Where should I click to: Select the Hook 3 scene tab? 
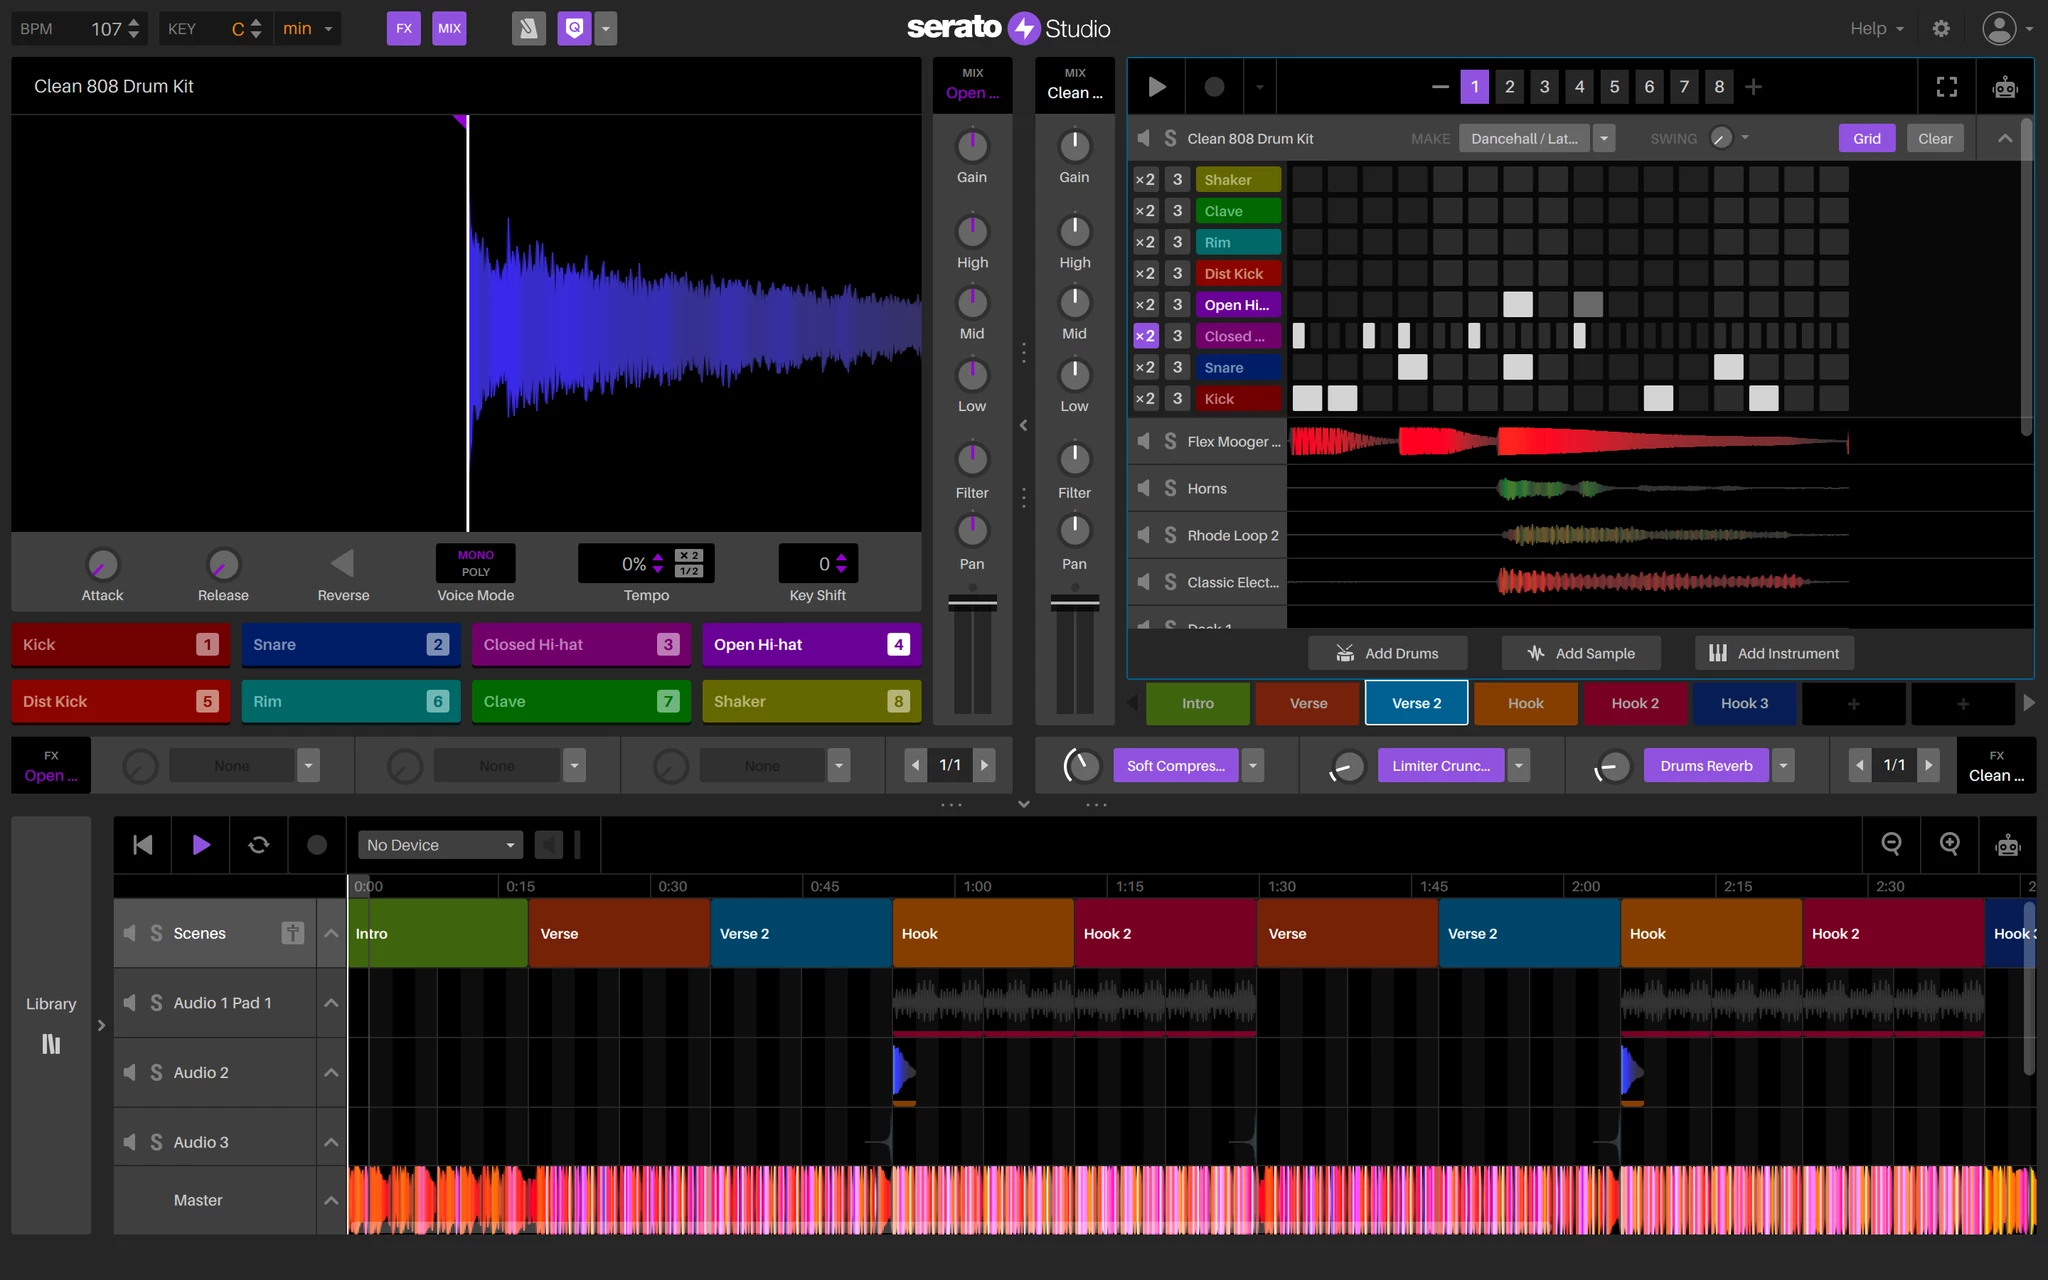click(x=1743, y=703)
